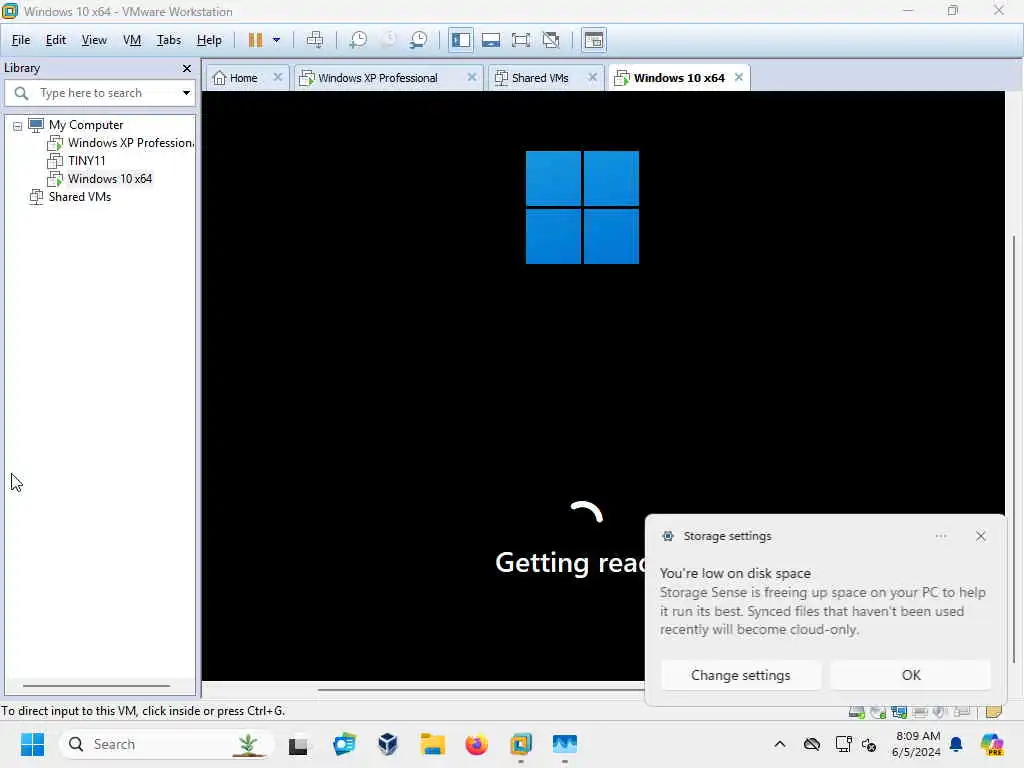The width and height of the screenshot is (1024, 768).
Task: Click the taskbar Search box
Action: tap(167, 744)
